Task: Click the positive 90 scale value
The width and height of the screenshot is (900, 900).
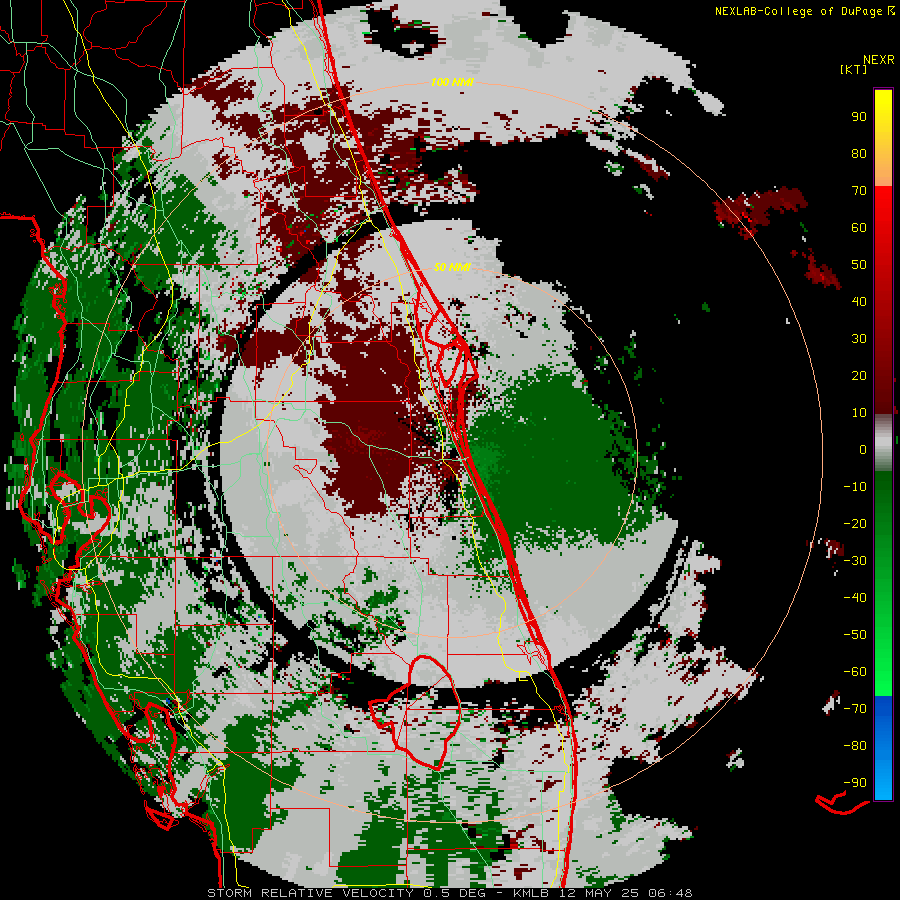Action: [859, 117]
